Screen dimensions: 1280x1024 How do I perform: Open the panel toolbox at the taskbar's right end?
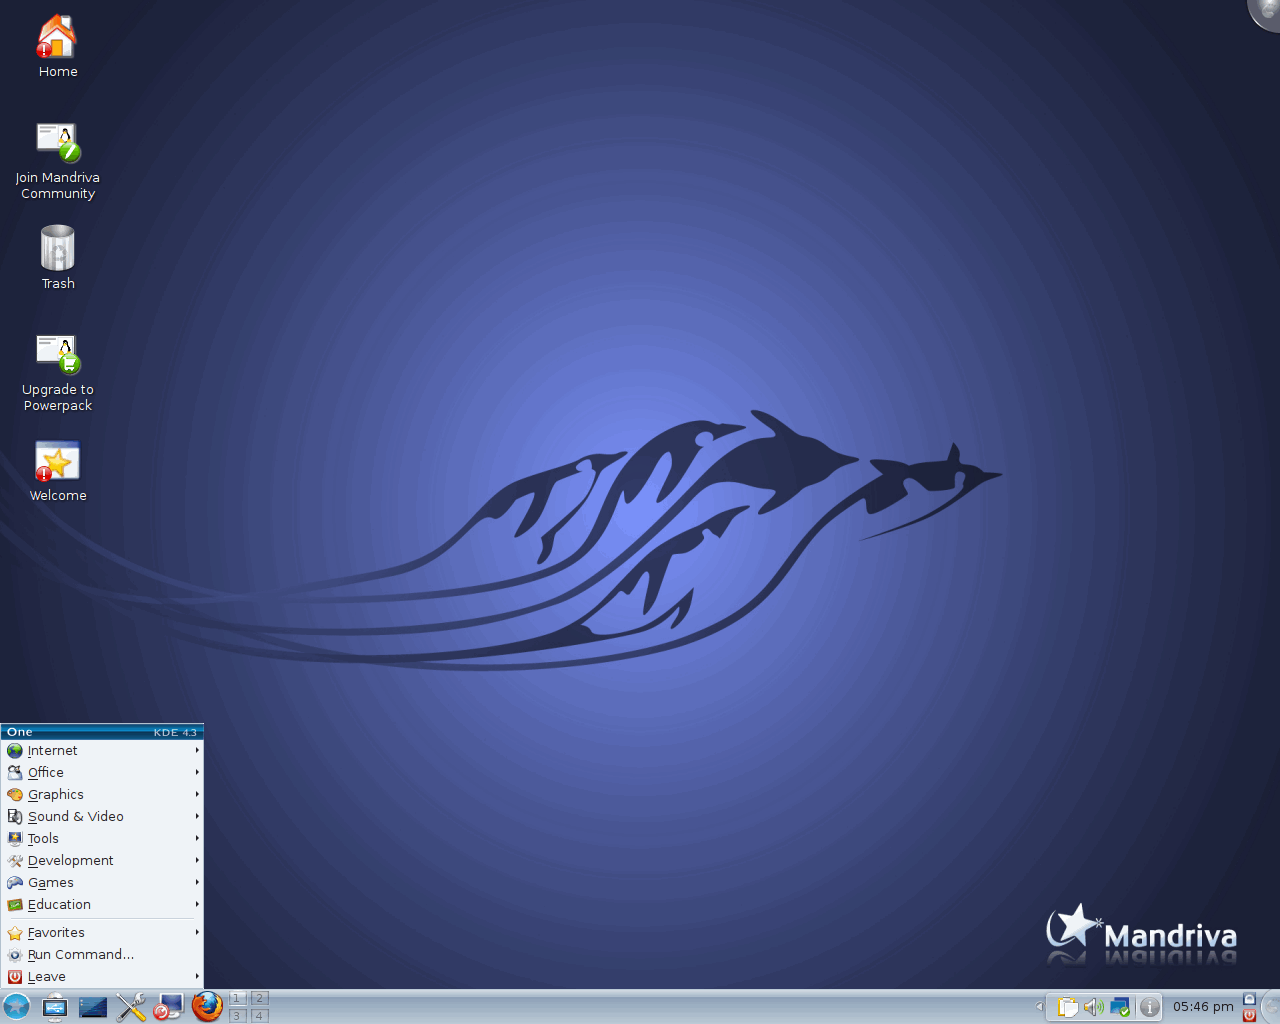pos(1271,1007)
